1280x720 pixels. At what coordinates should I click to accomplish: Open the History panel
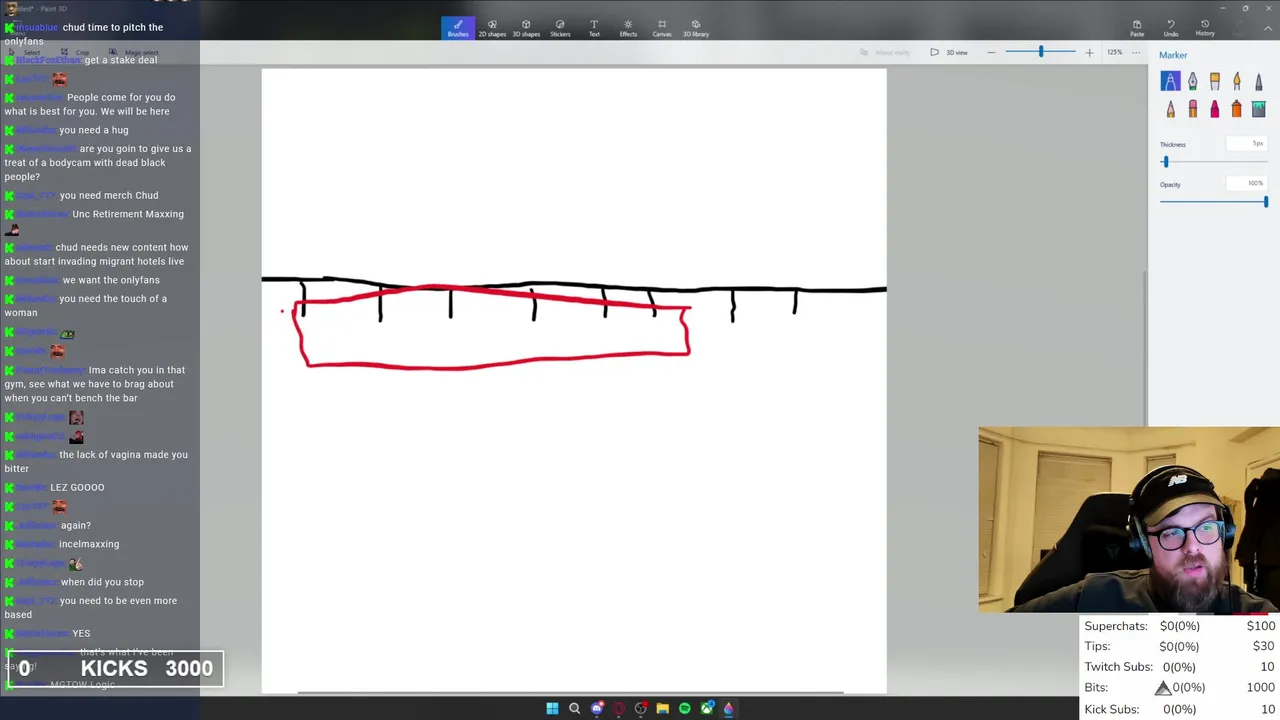click(1205, 28)
